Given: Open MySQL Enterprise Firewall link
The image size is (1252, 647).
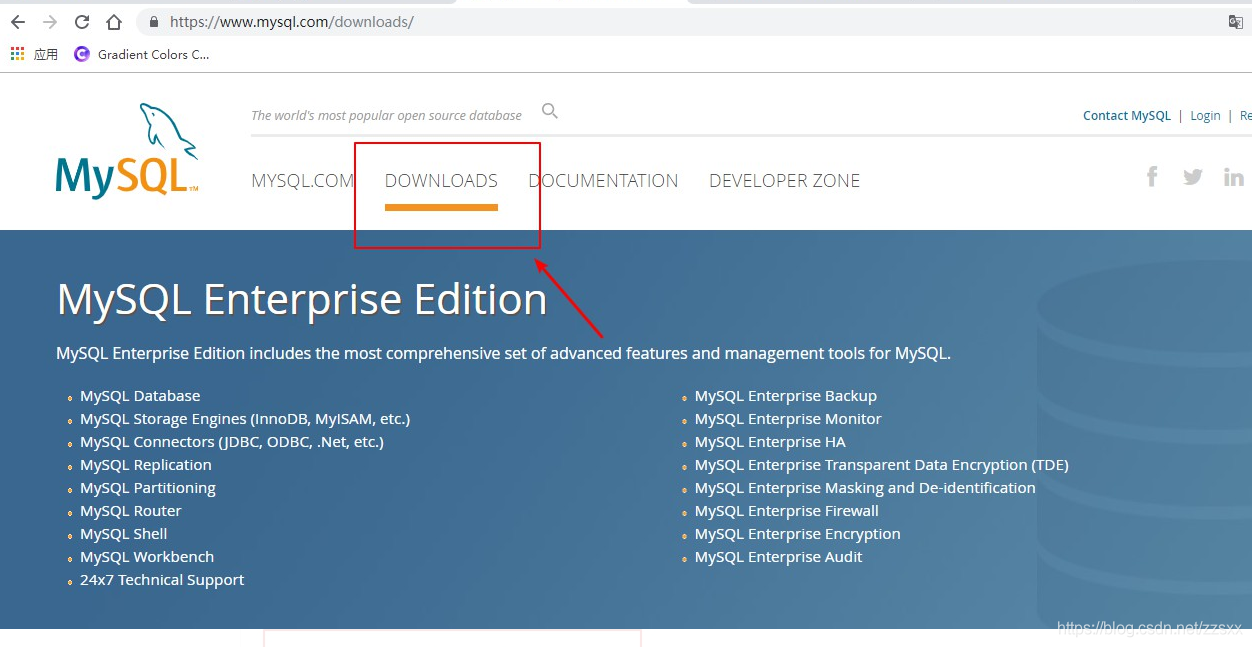Looking at the screenshot, I should click(x=787, y=511).
